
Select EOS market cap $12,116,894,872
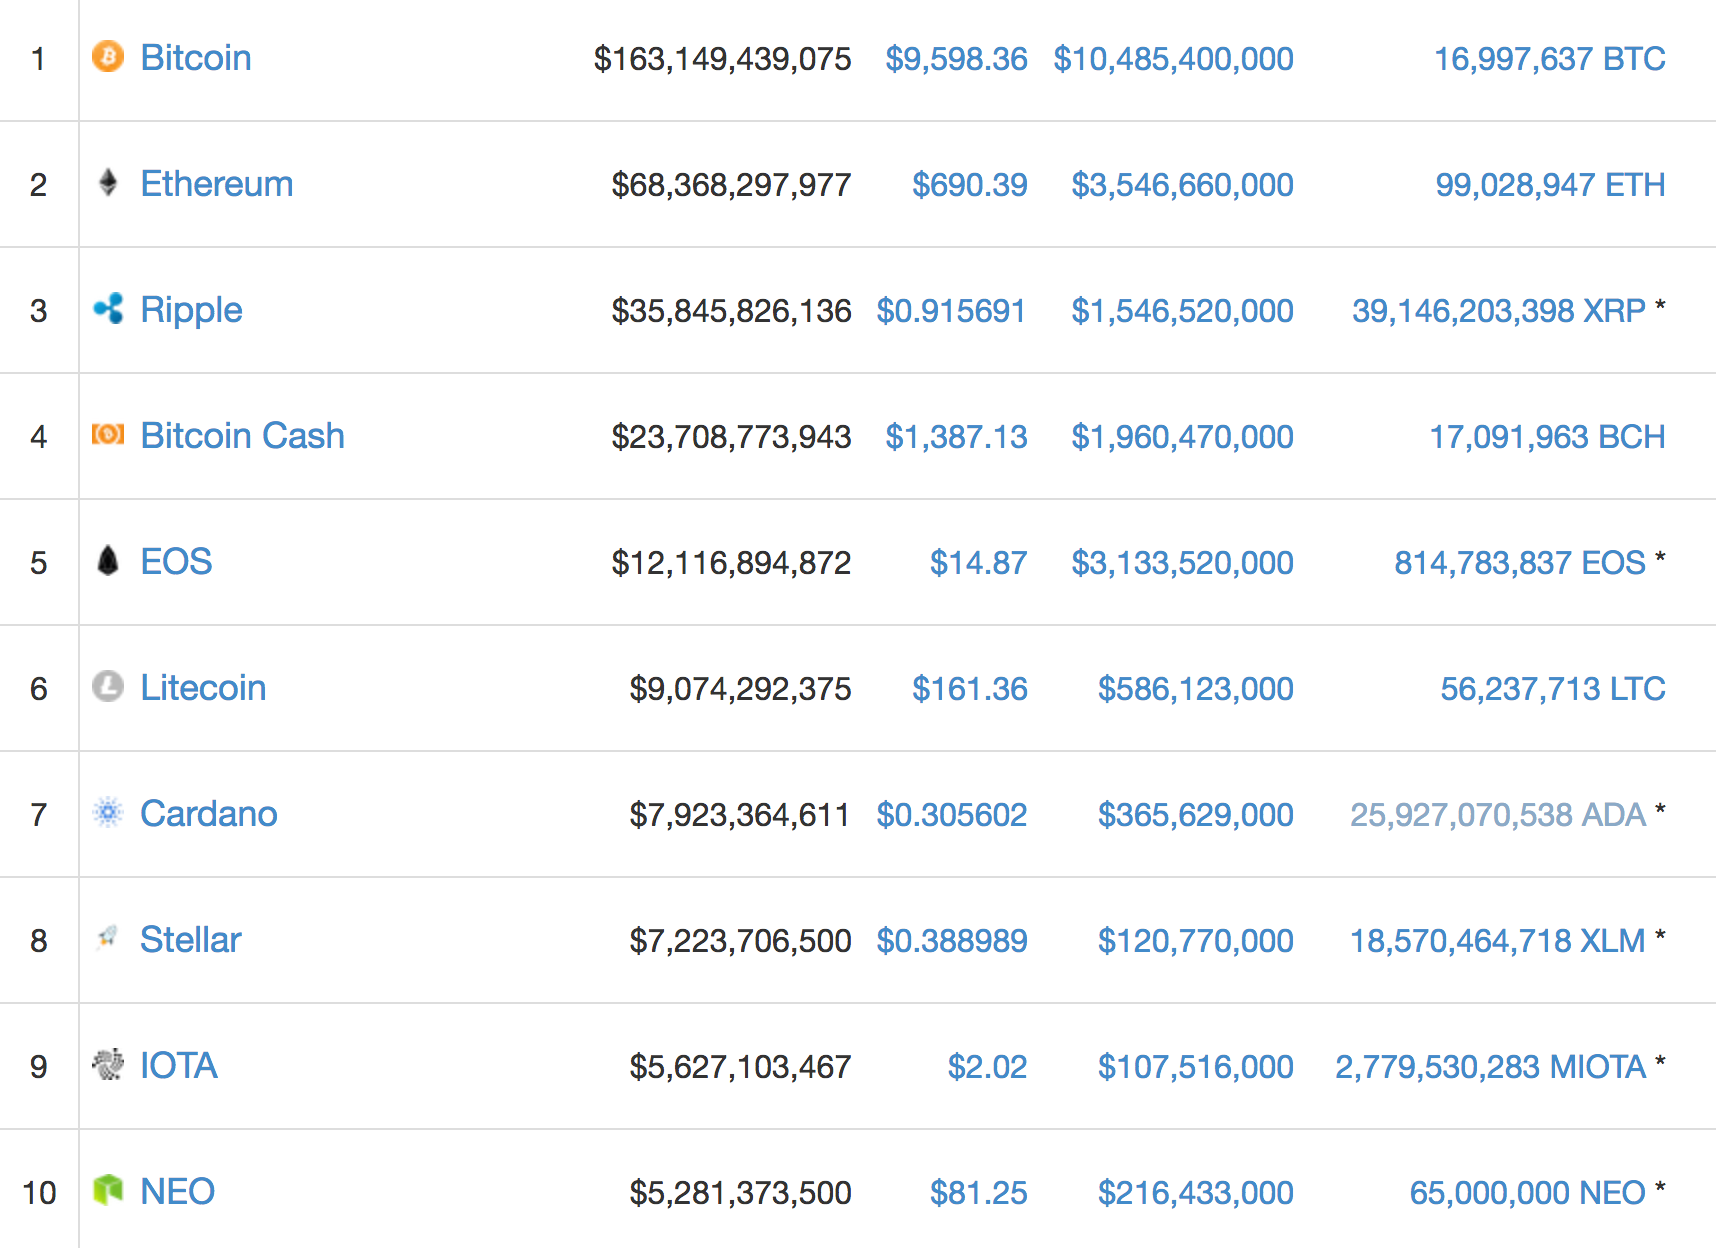[732, 563]
